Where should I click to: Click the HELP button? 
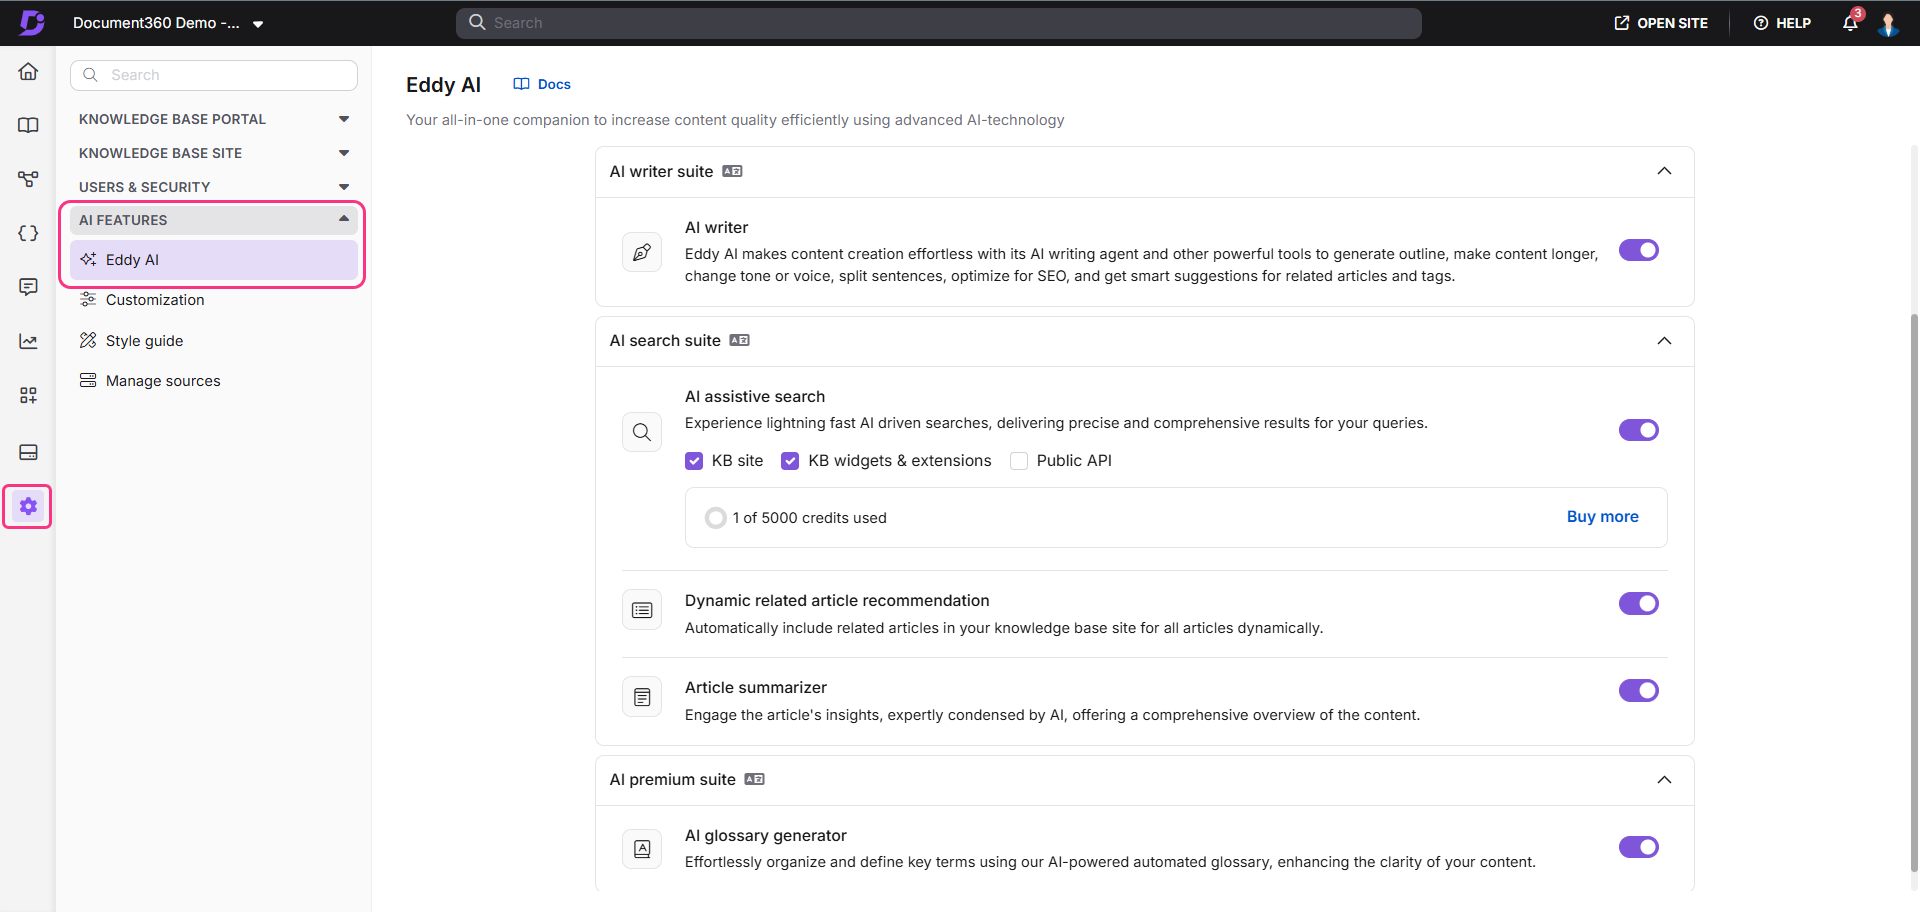(1782, 23)
